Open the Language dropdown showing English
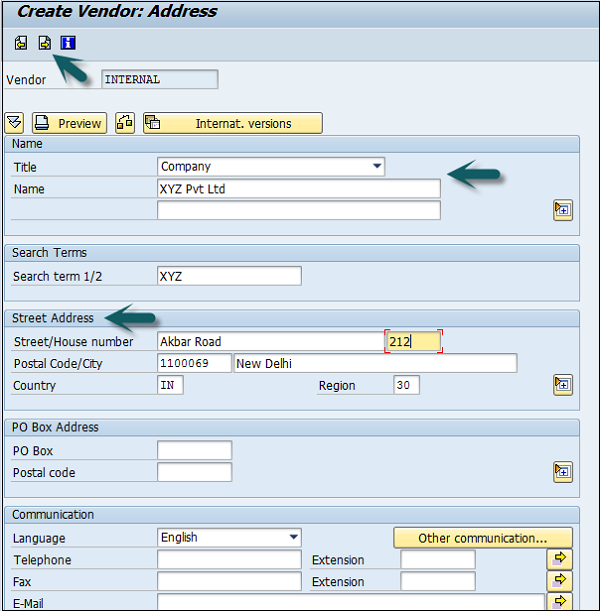 point(229,538)
